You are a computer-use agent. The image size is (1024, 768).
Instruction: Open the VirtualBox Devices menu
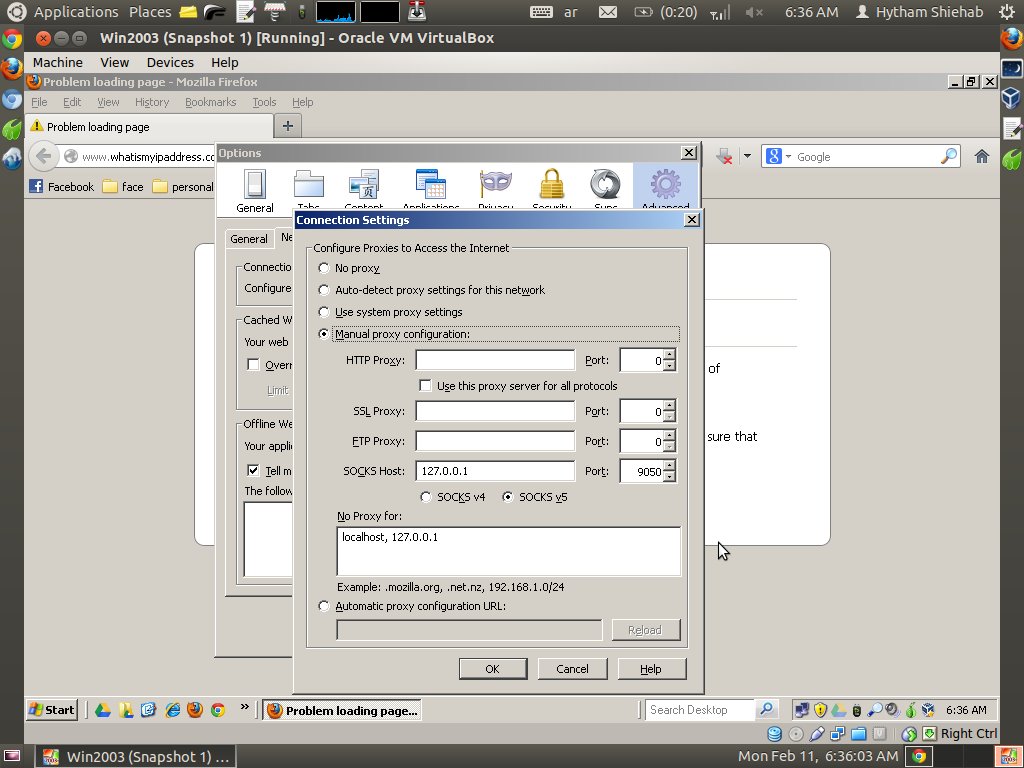tap(170, 63)
